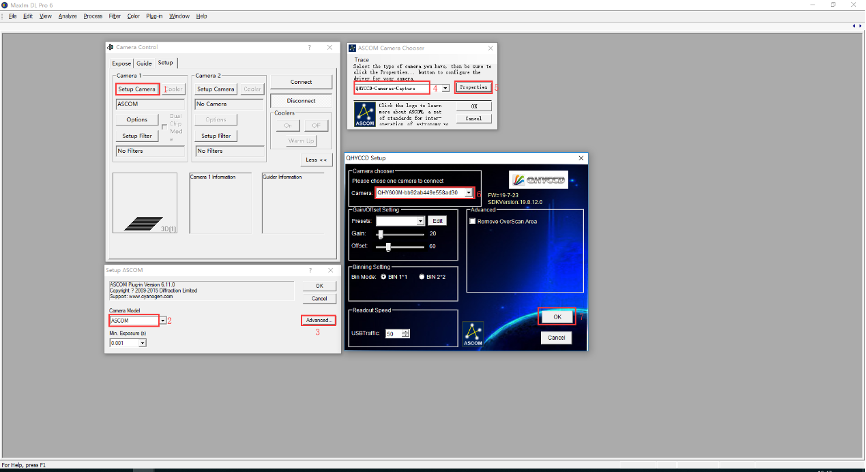Open the Color menu
The height and width of the screenshot is (472, 866).
[x=134, y=17]
